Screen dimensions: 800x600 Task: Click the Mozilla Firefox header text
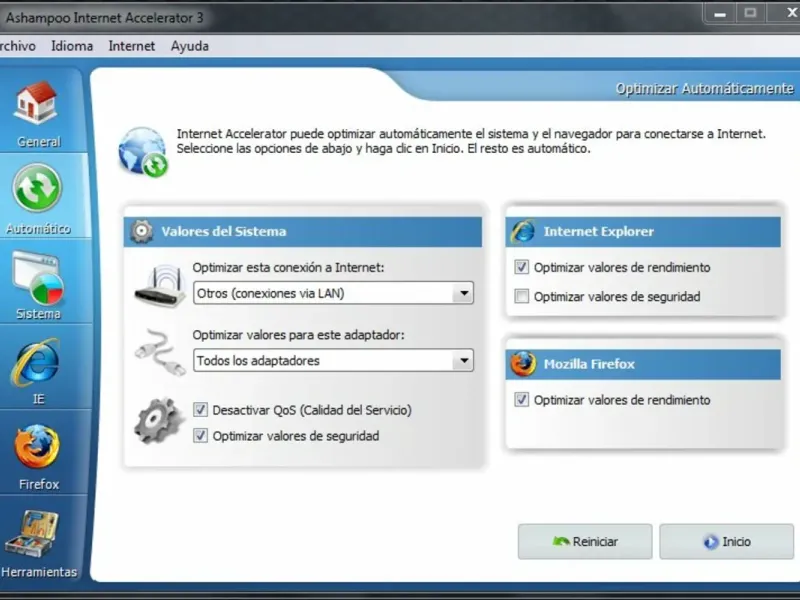point(589,364)
